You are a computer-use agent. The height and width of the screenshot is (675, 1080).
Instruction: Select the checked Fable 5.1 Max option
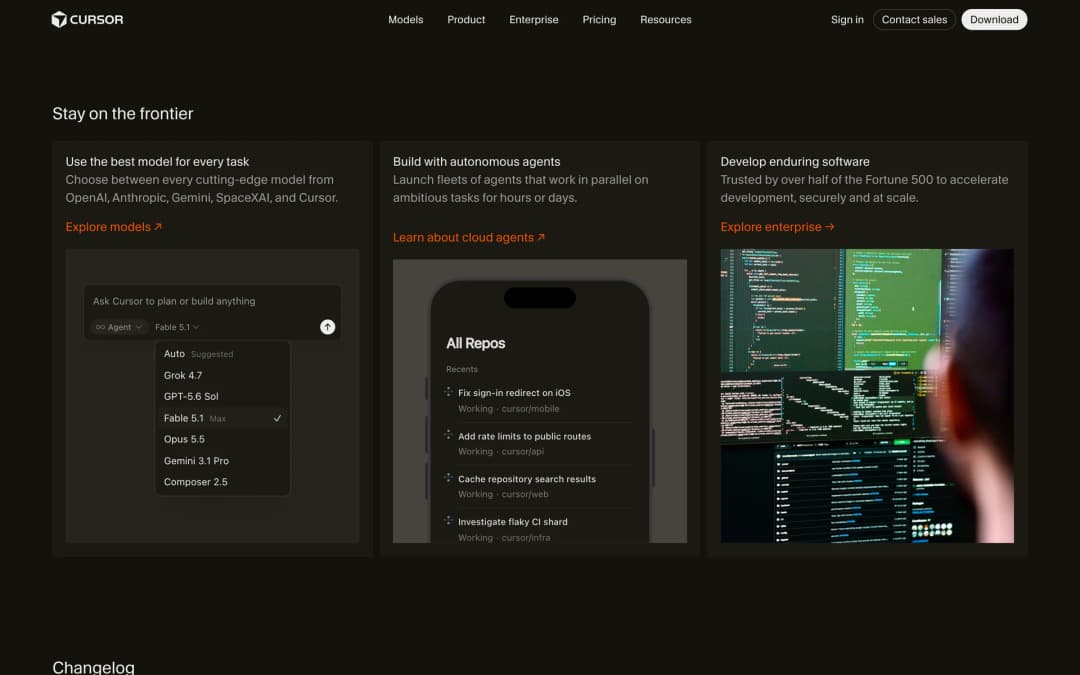222,418
